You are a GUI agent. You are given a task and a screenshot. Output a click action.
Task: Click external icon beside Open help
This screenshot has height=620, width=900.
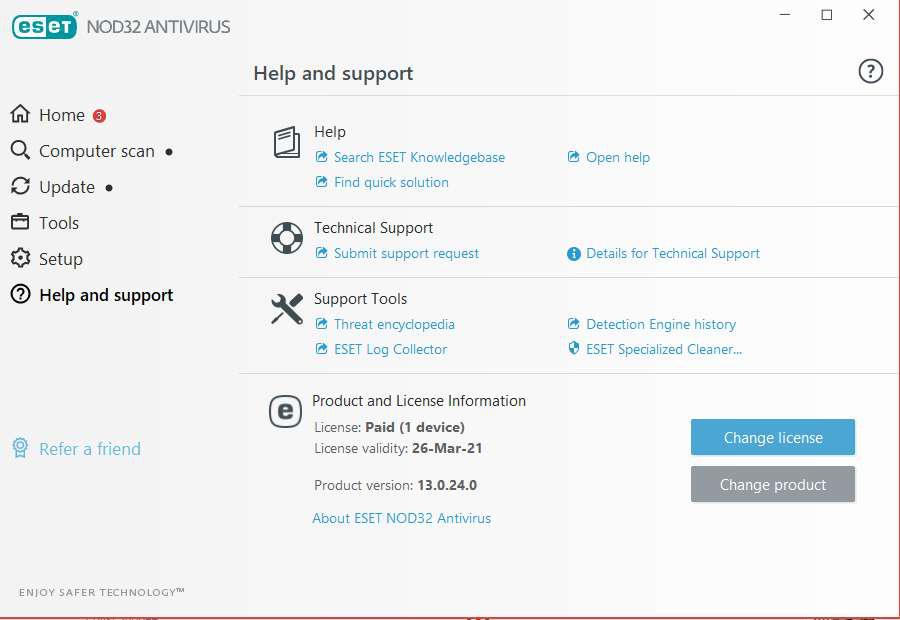pos(573,157)
